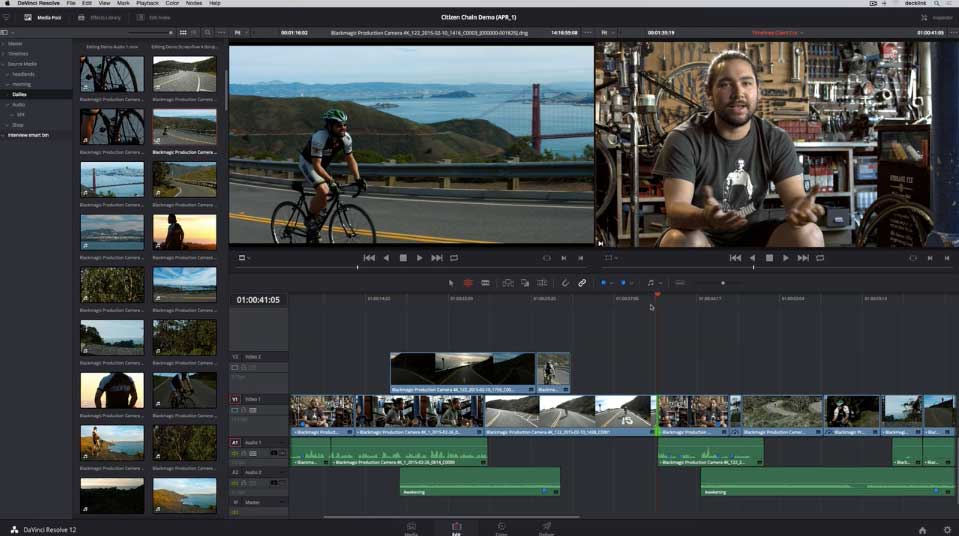
Task: Toggle the clip linking chain icon
Action: point(582,283)
